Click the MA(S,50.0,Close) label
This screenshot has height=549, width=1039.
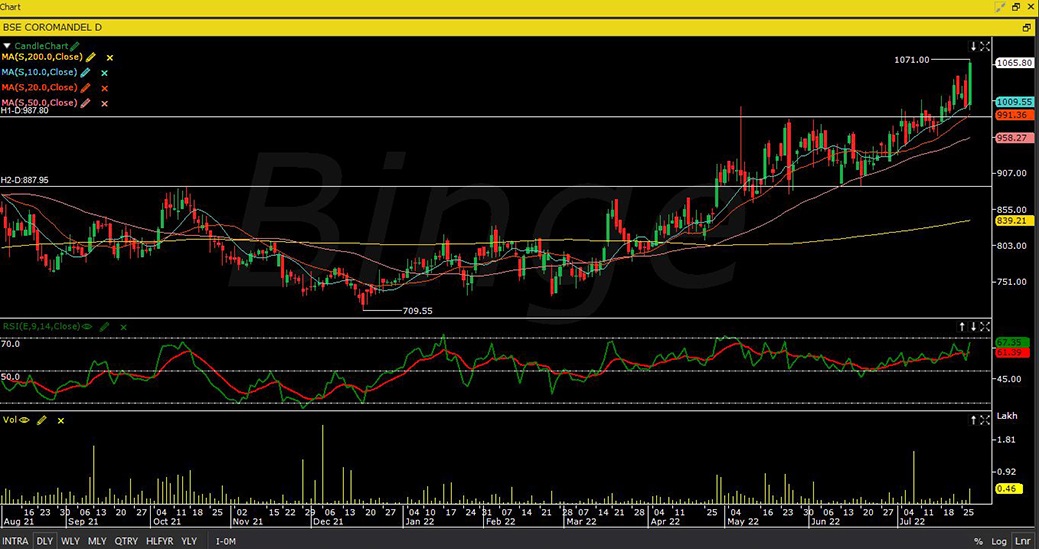click(x=39, y=103)
